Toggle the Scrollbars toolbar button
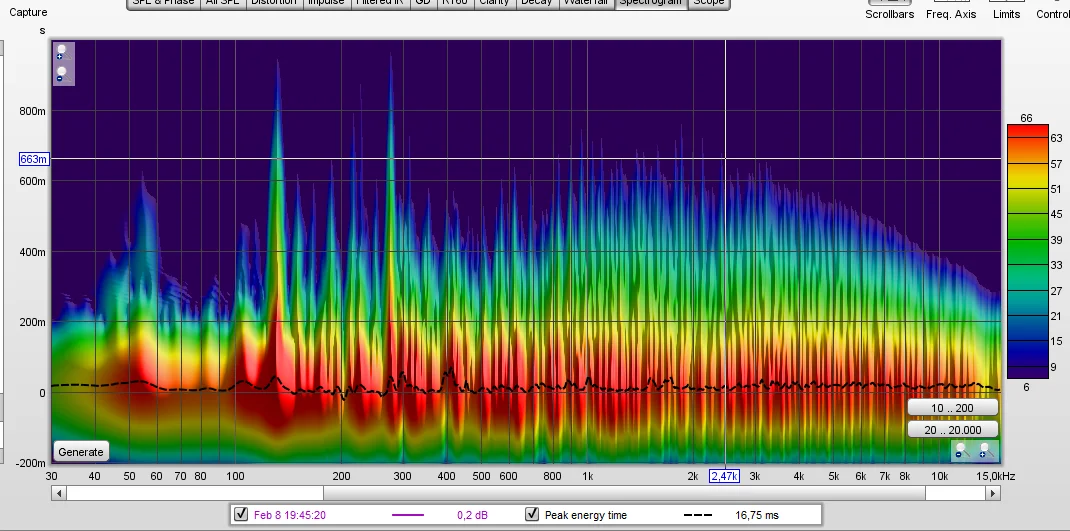Viewport: 1070px width, 531px height. click(889, 10)
